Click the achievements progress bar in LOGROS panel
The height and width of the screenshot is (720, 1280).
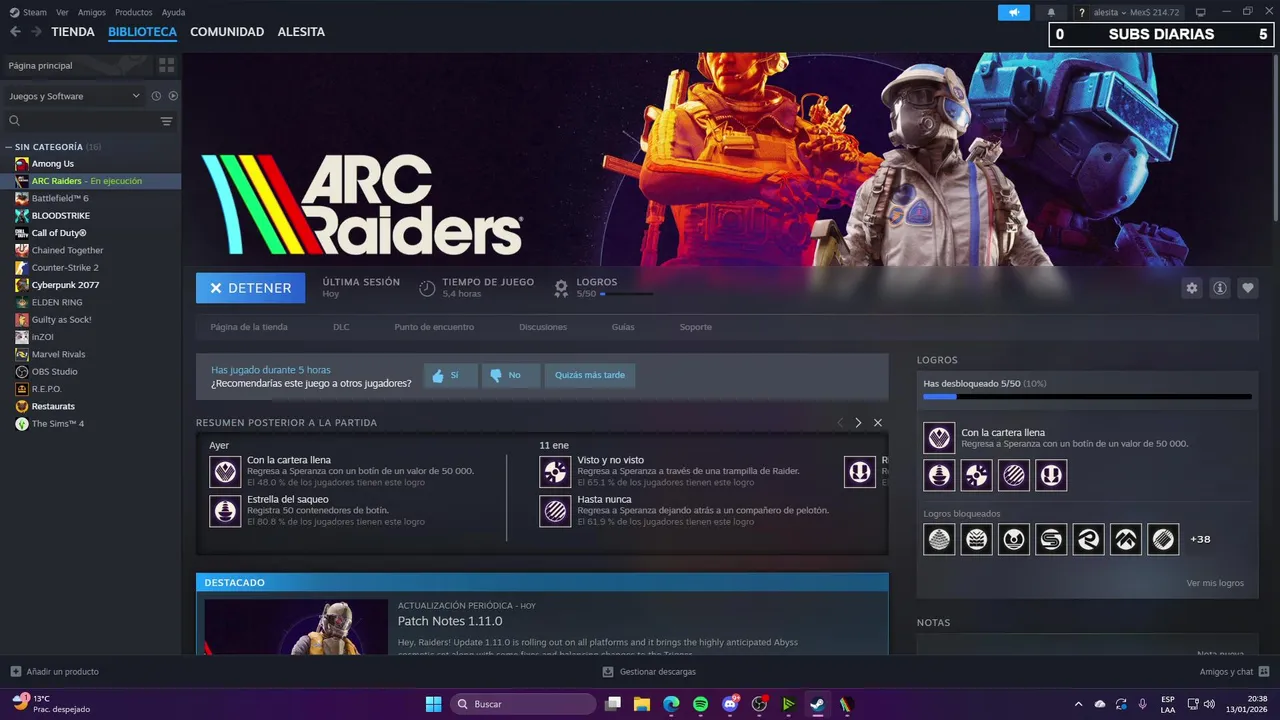1087,397
